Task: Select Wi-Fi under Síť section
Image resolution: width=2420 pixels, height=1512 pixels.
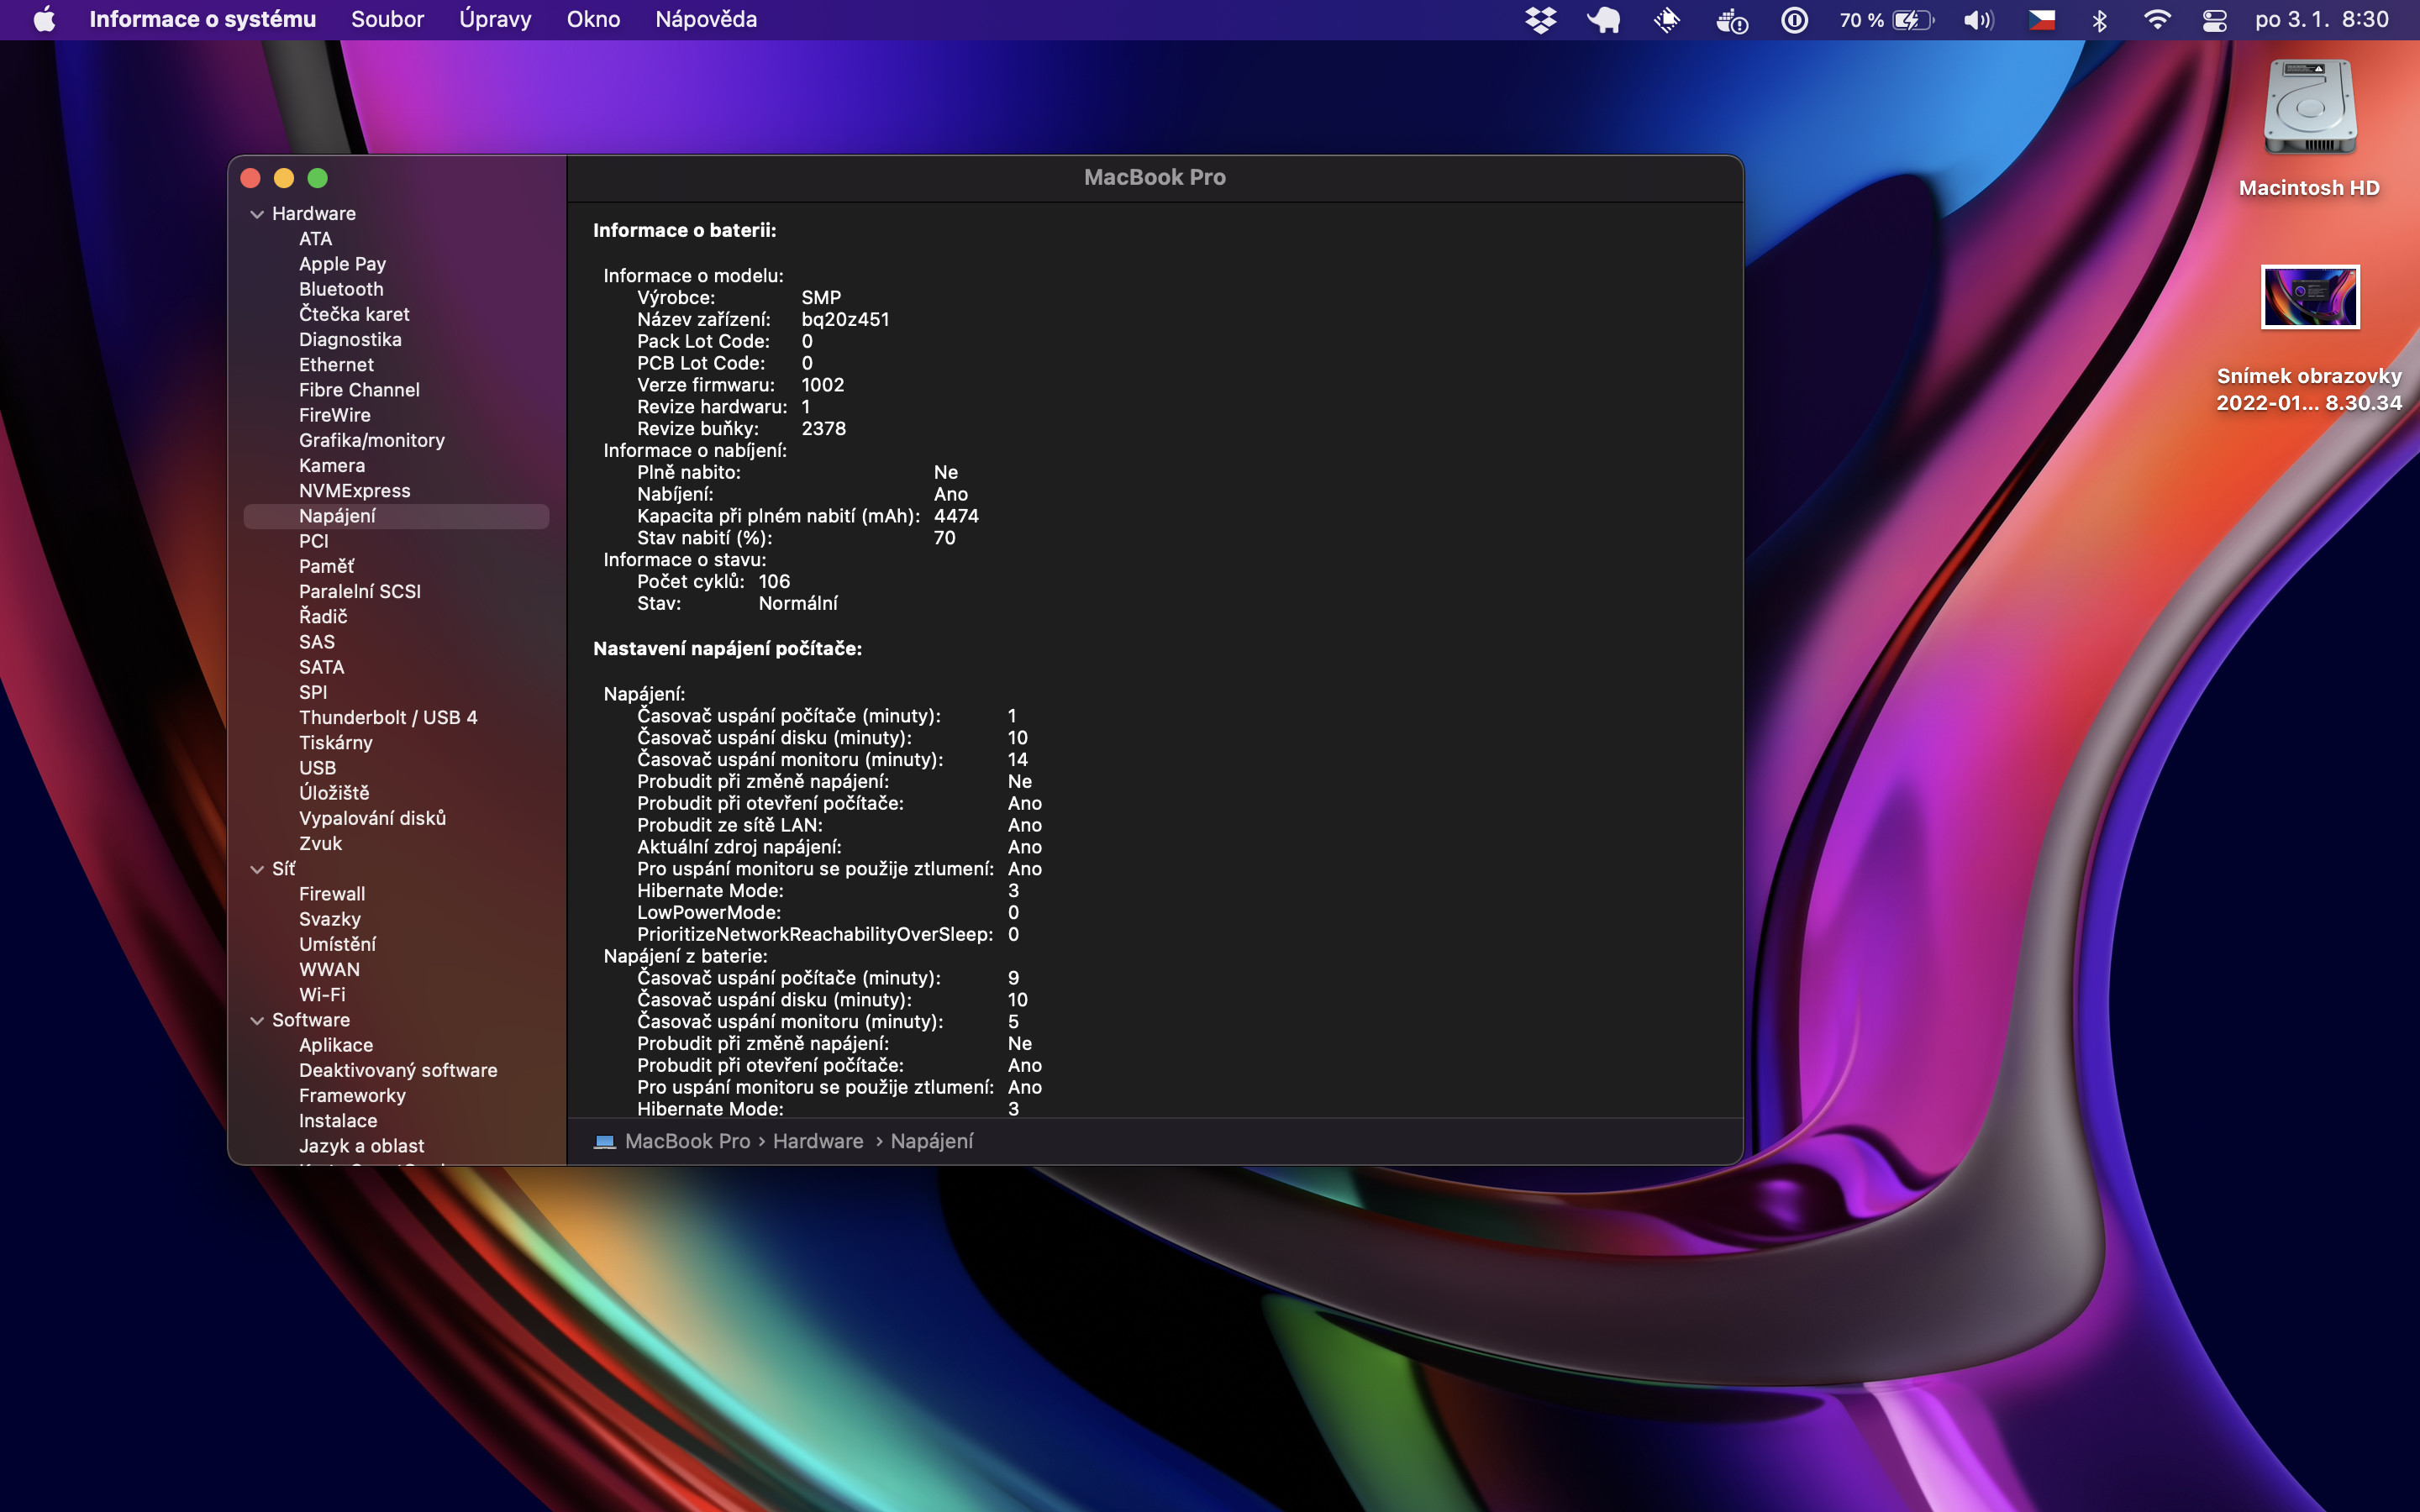Action: tap(322, 994)
